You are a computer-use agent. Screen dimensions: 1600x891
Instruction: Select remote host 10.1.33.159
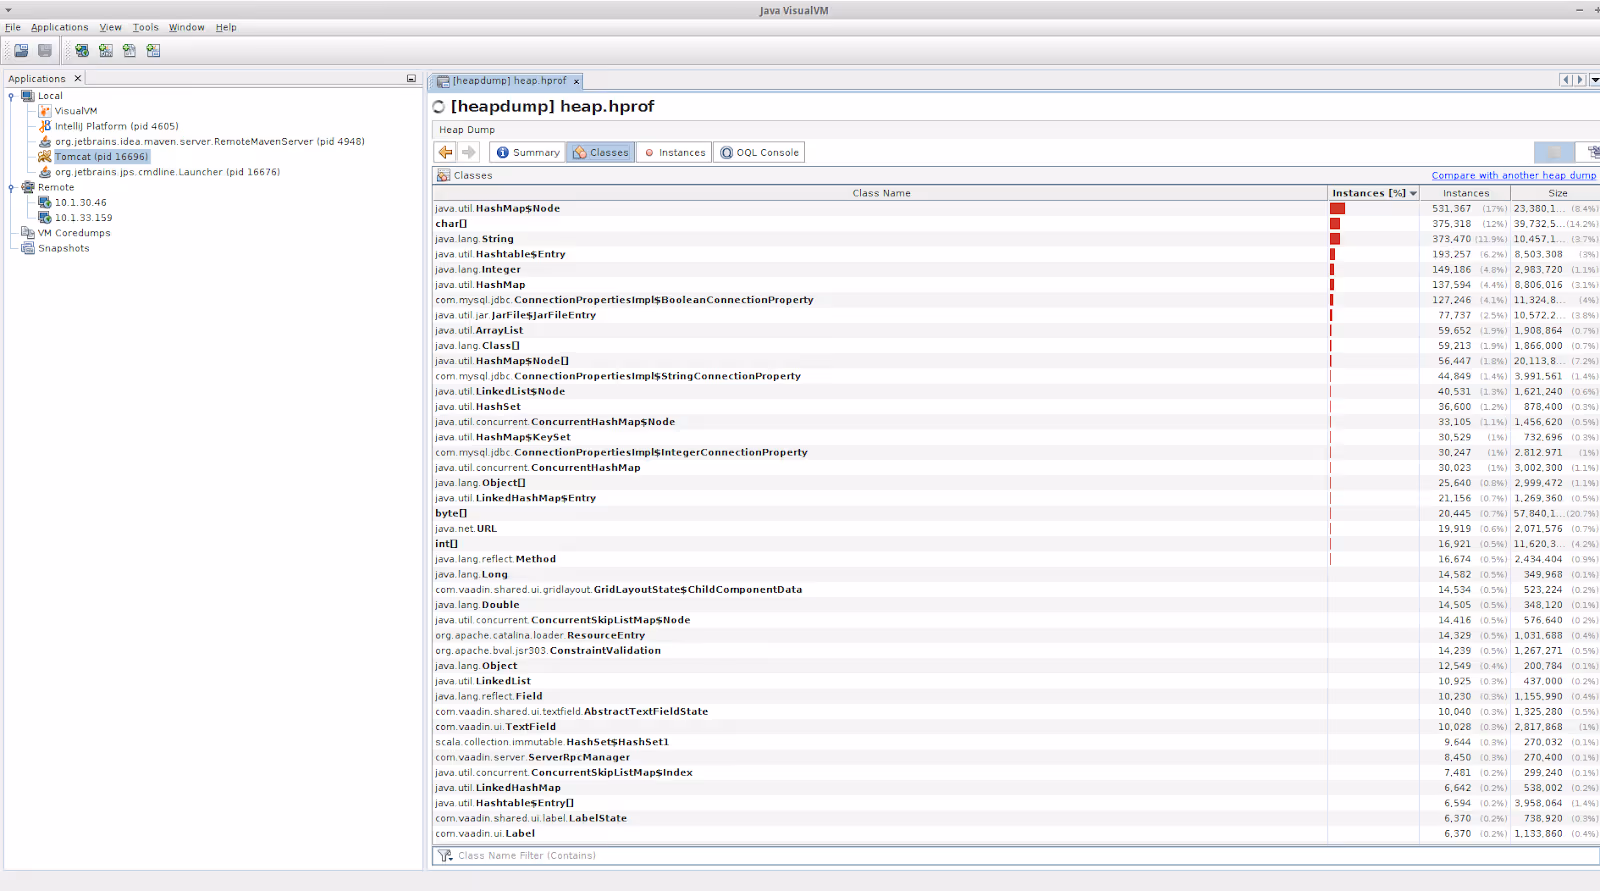[83, 217]
